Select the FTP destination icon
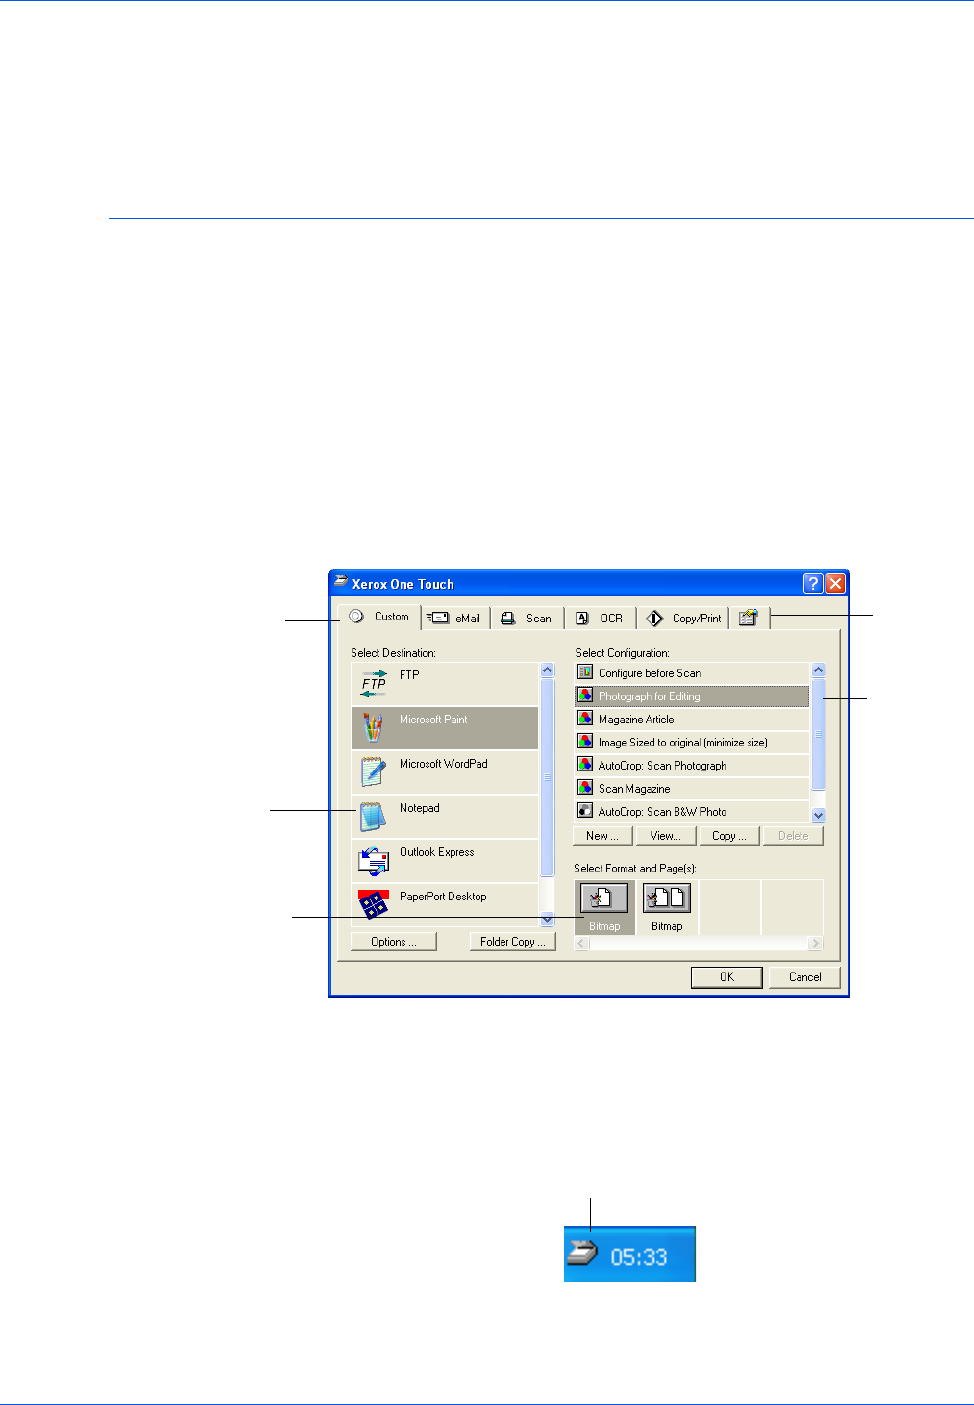 (x=374, y=684)
